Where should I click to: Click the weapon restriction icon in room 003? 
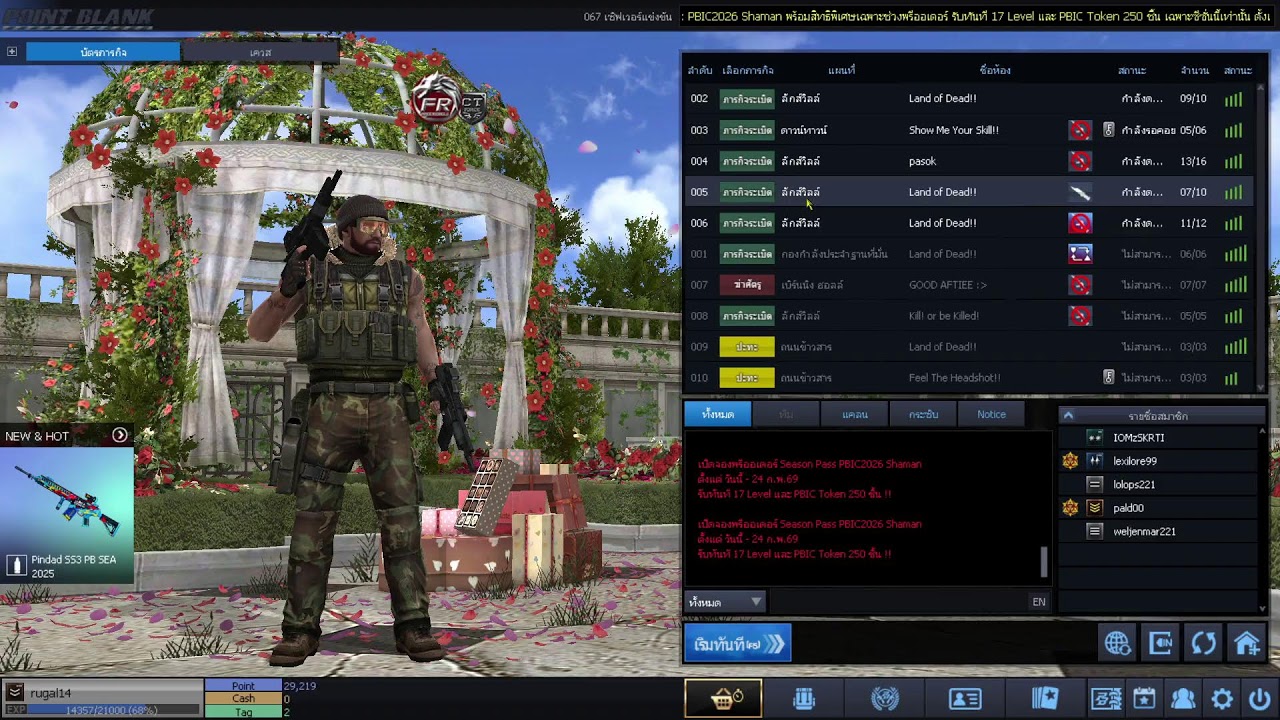(x=1080, y=130)
